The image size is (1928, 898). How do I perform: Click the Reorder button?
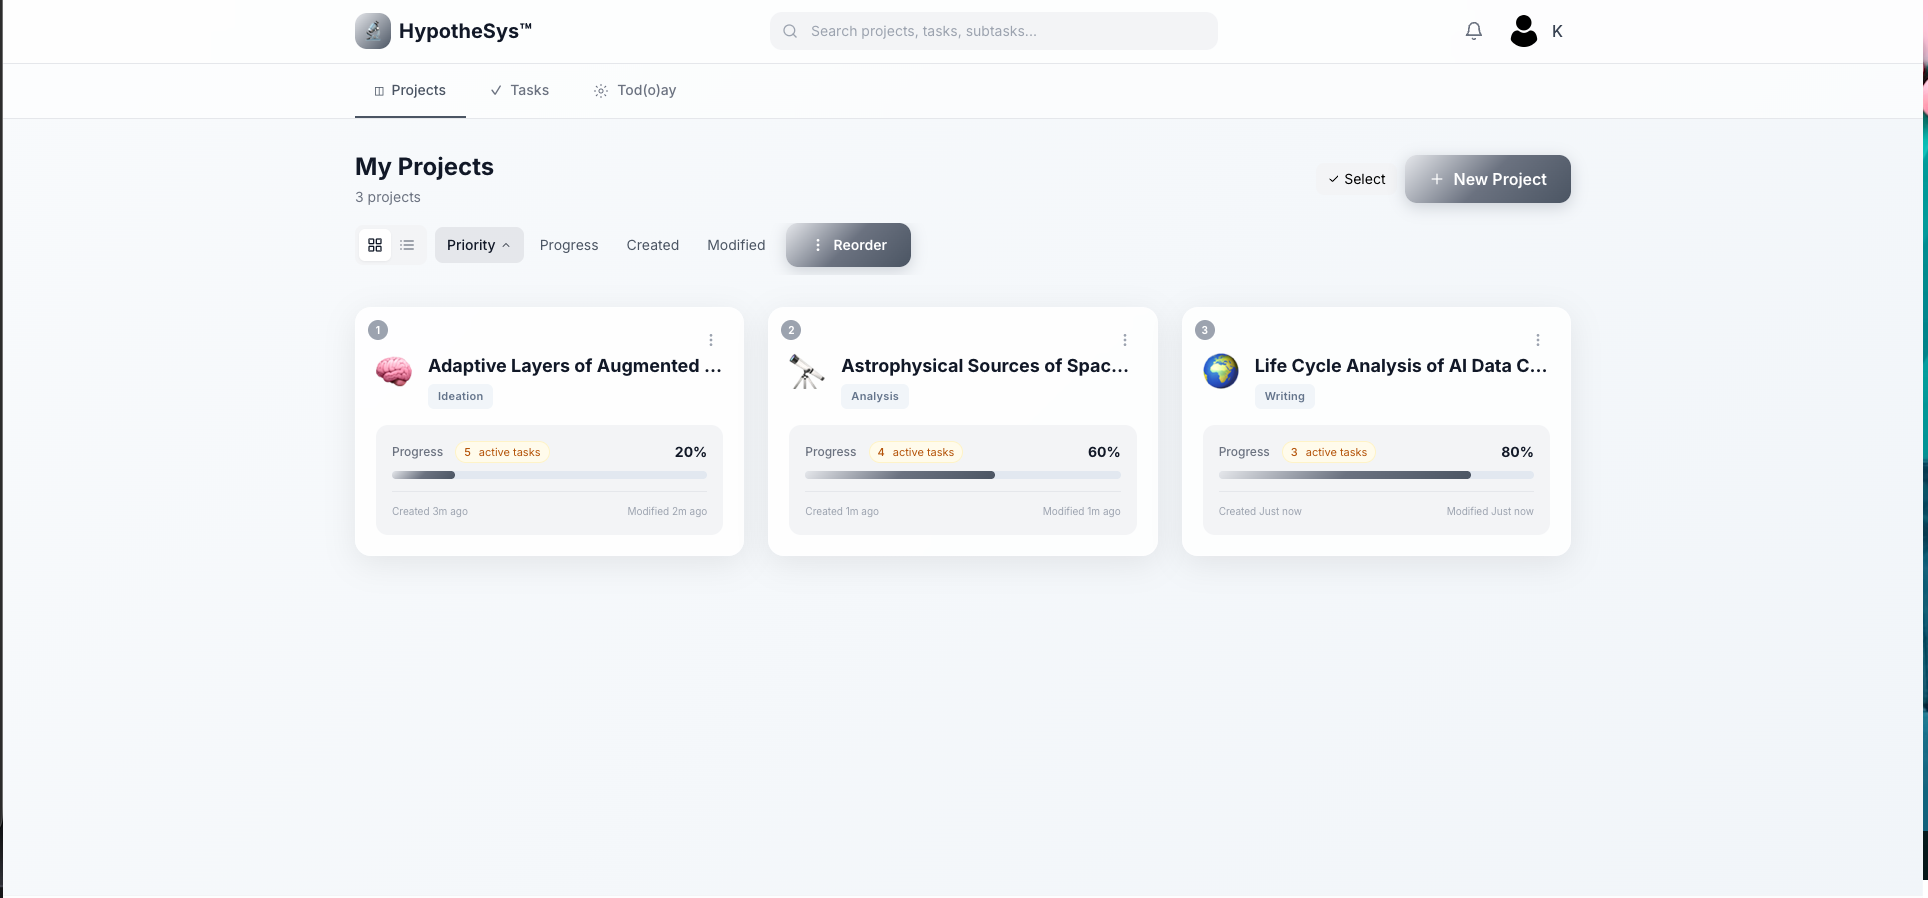point(848,245)
